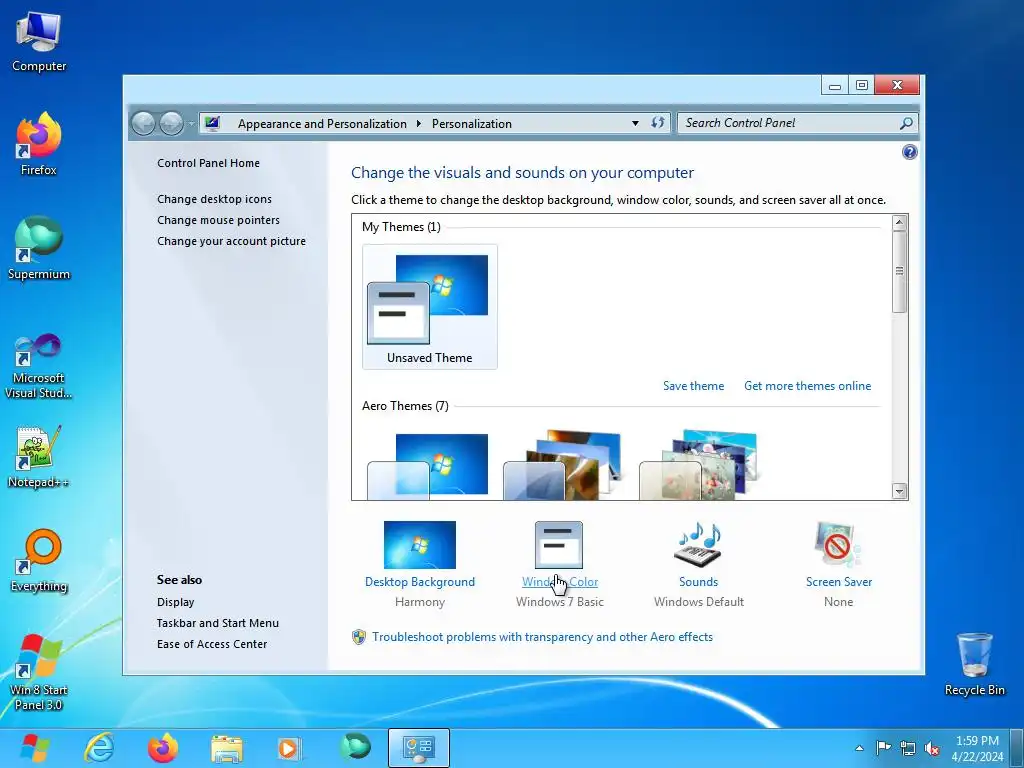Select the third Aero theme with flowers
Image resolution: width=1024 pixels, height=768 pixels.
pyautogui.click(x=697, y=465)
